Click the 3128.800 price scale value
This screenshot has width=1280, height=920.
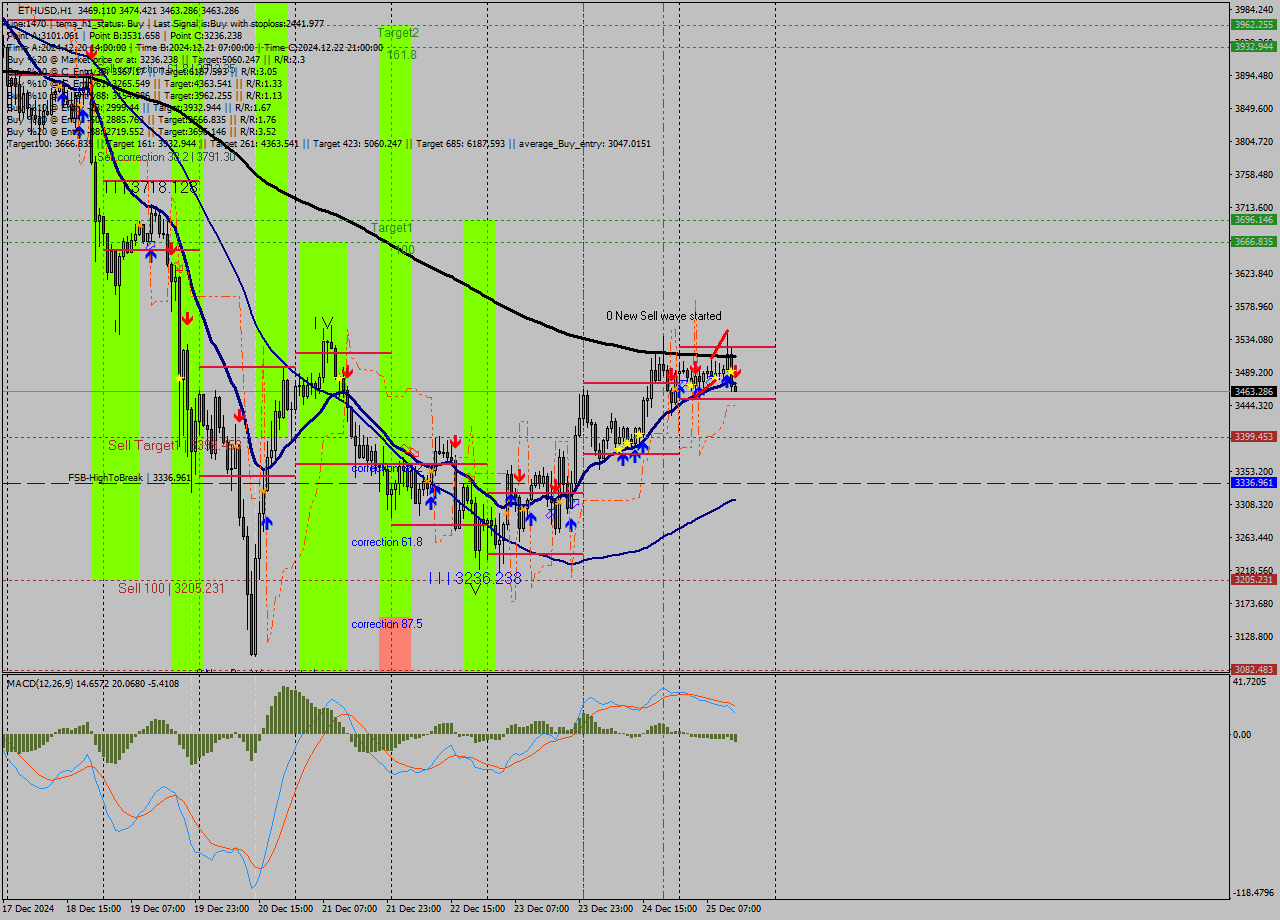click(1254, 637)
